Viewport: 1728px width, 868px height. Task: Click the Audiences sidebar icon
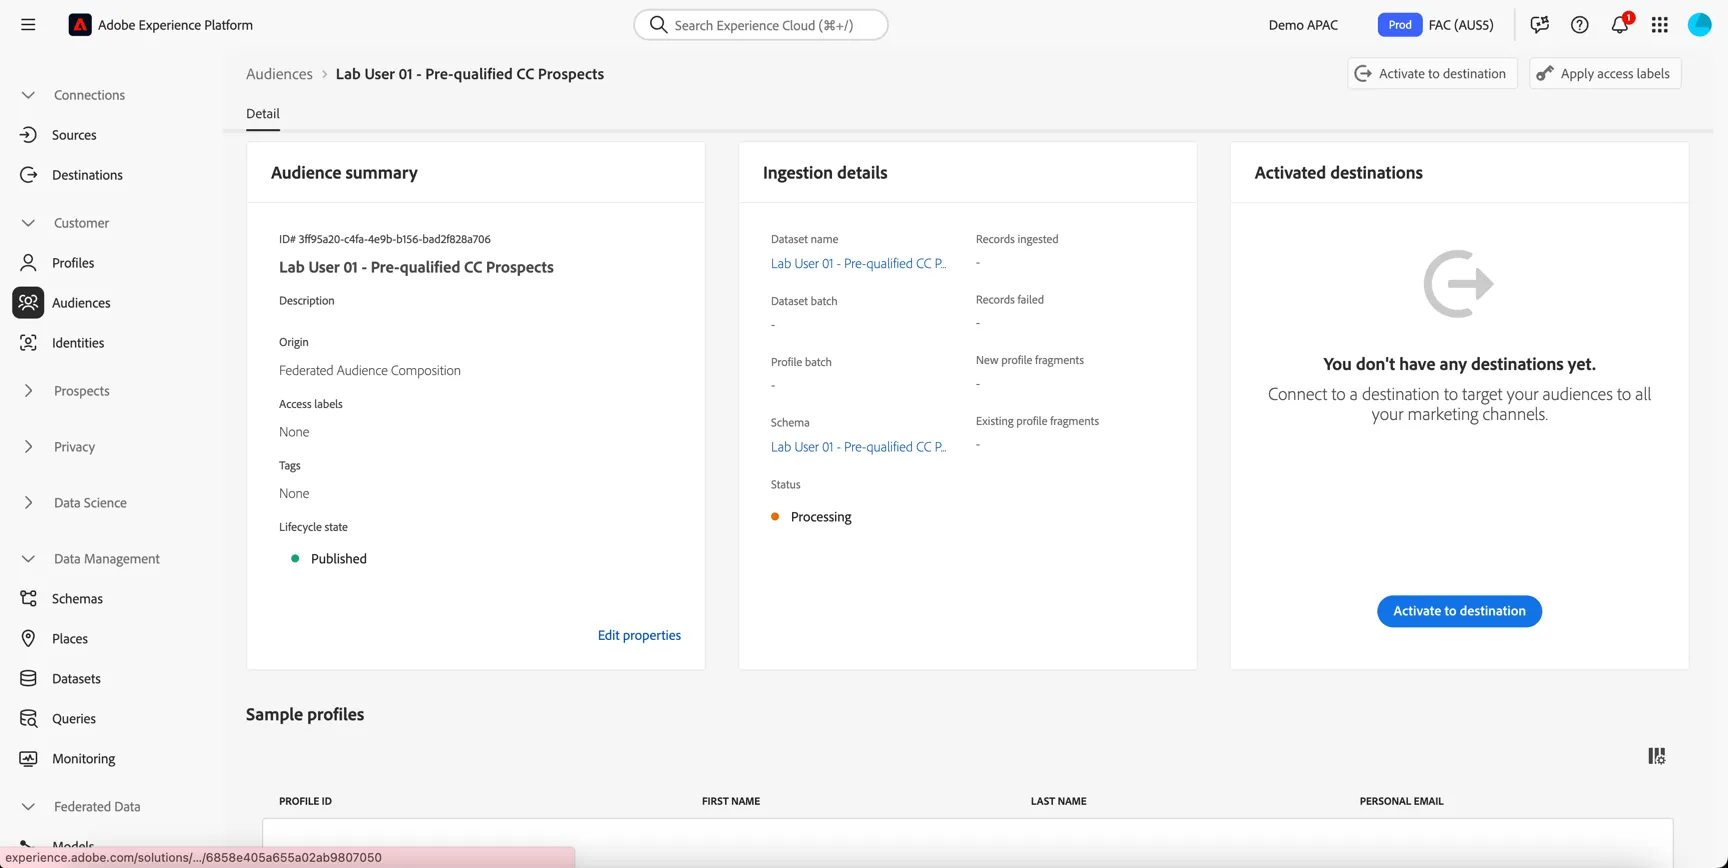[x=28, y=303]
